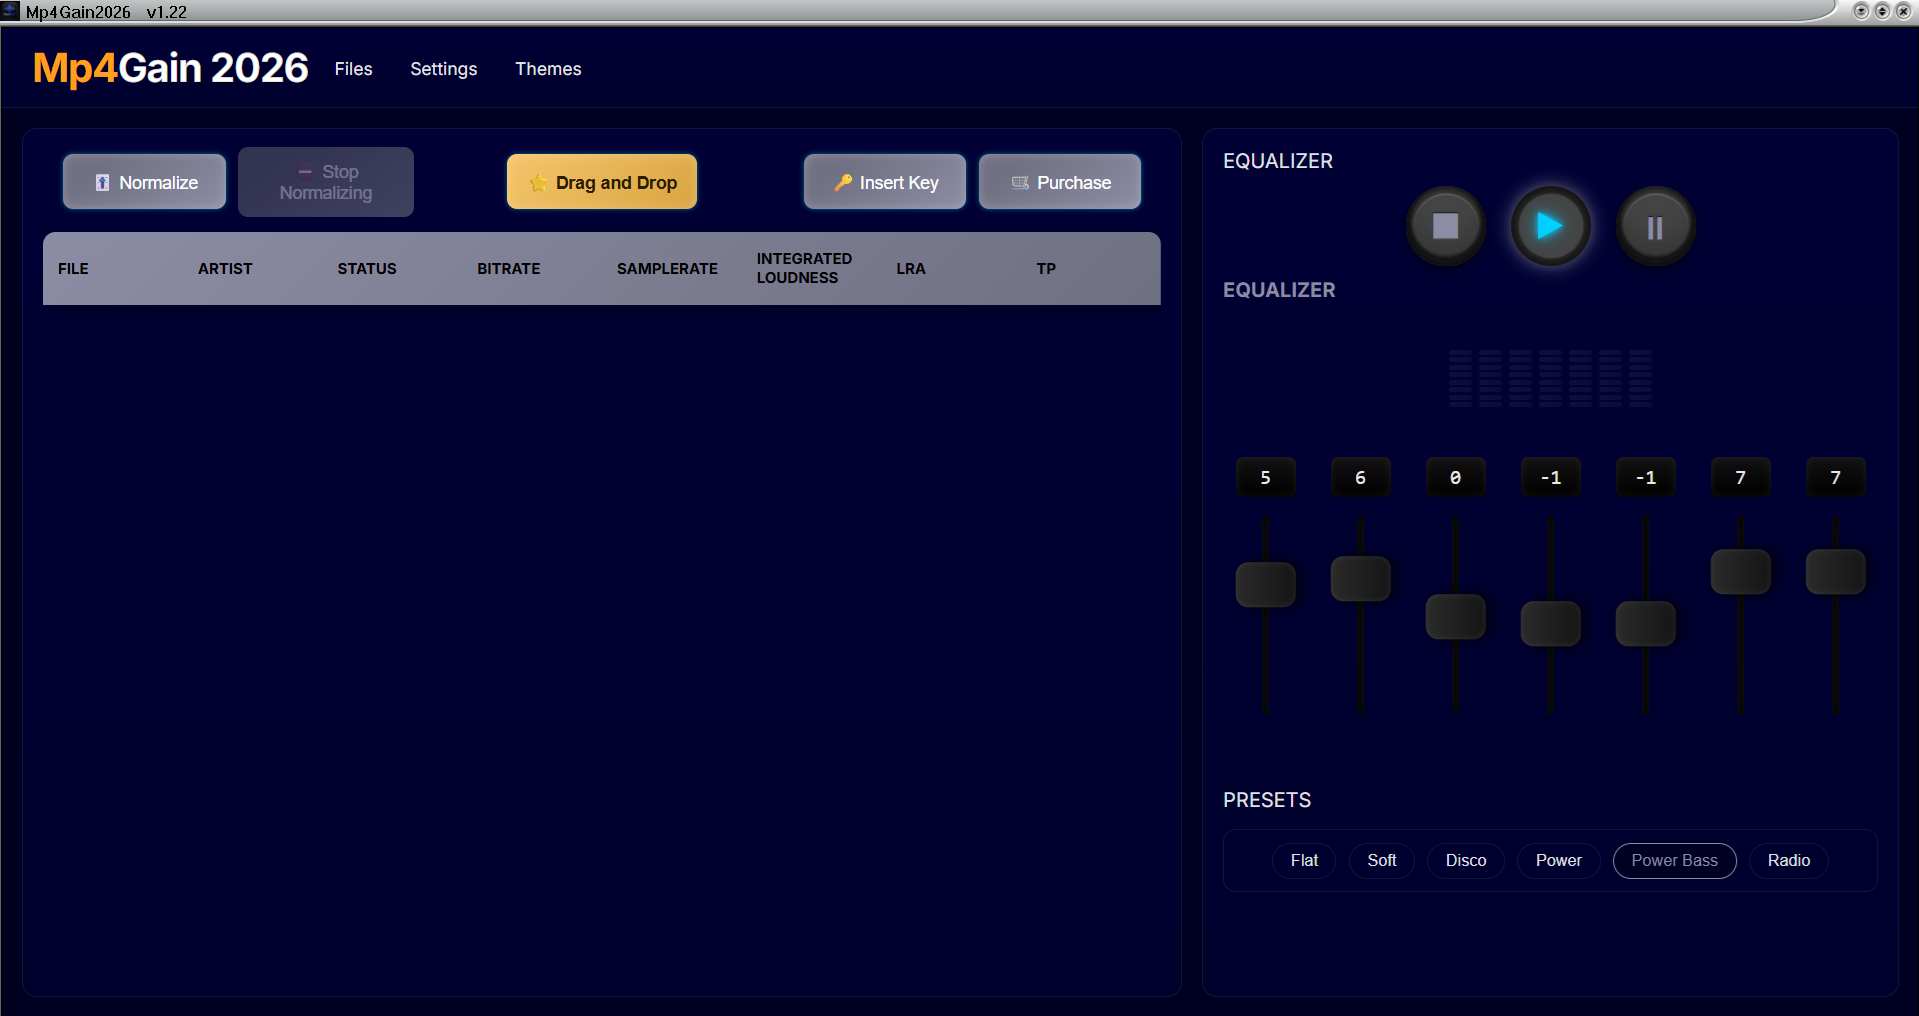
Task: Select the Flat equalizer preset
Action: tap(1304, 861)
